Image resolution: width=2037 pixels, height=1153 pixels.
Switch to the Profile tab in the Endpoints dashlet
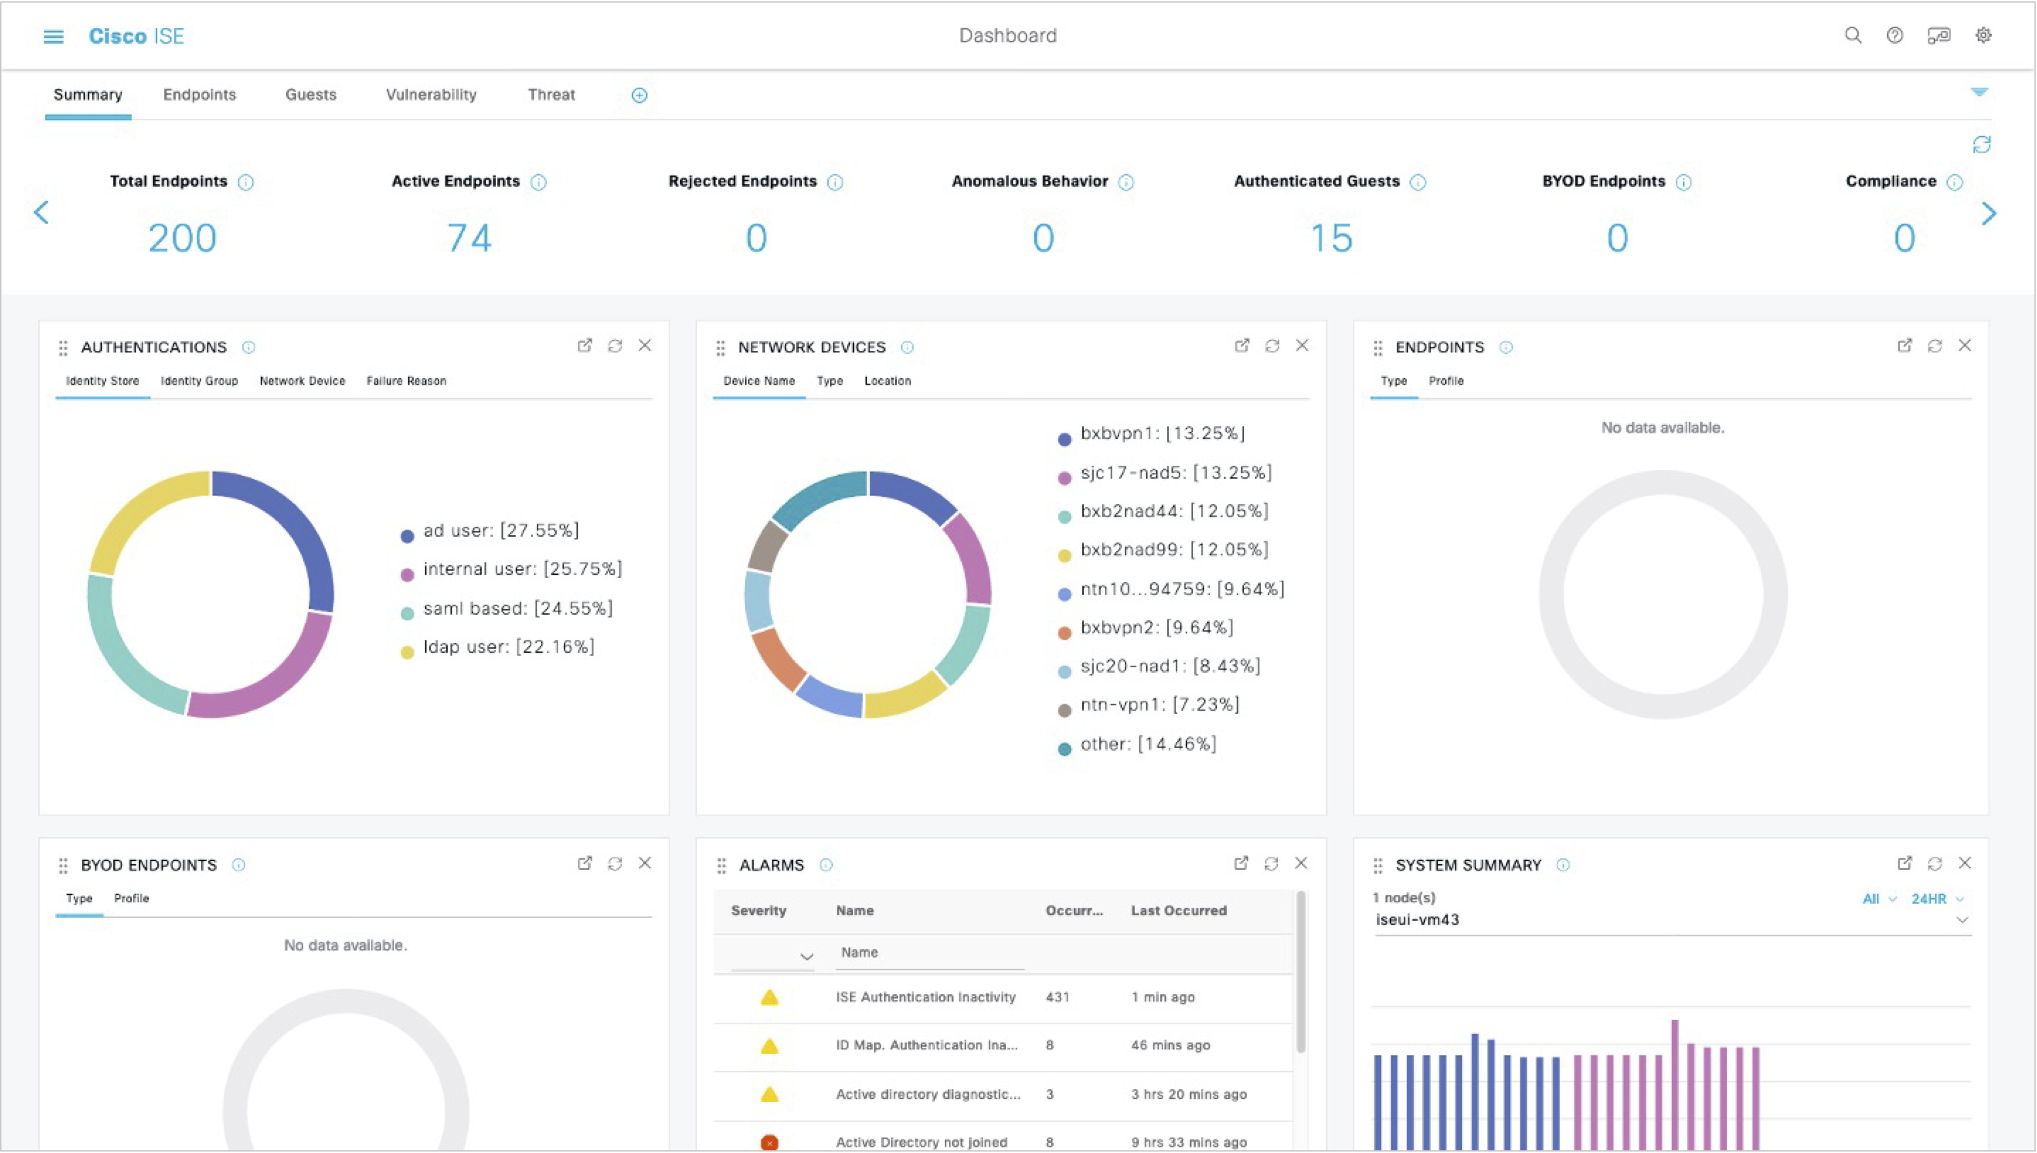pyautogui.click(x=1445, y=381)
